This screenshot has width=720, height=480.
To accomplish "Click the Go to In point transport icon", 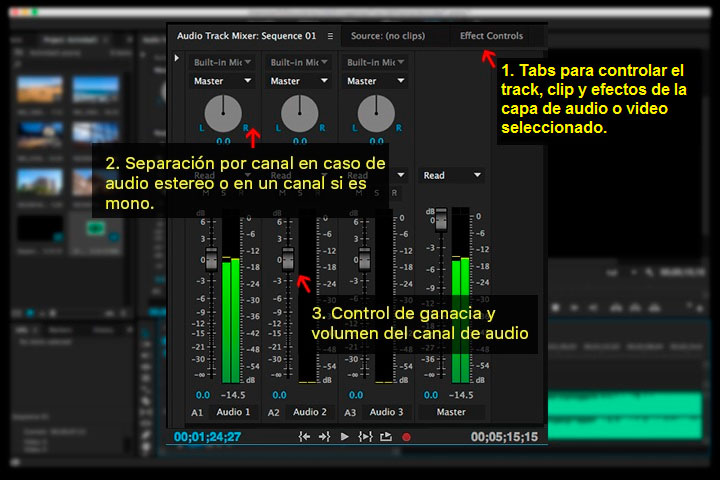I will pyautogui.click(x=304, y=437).
